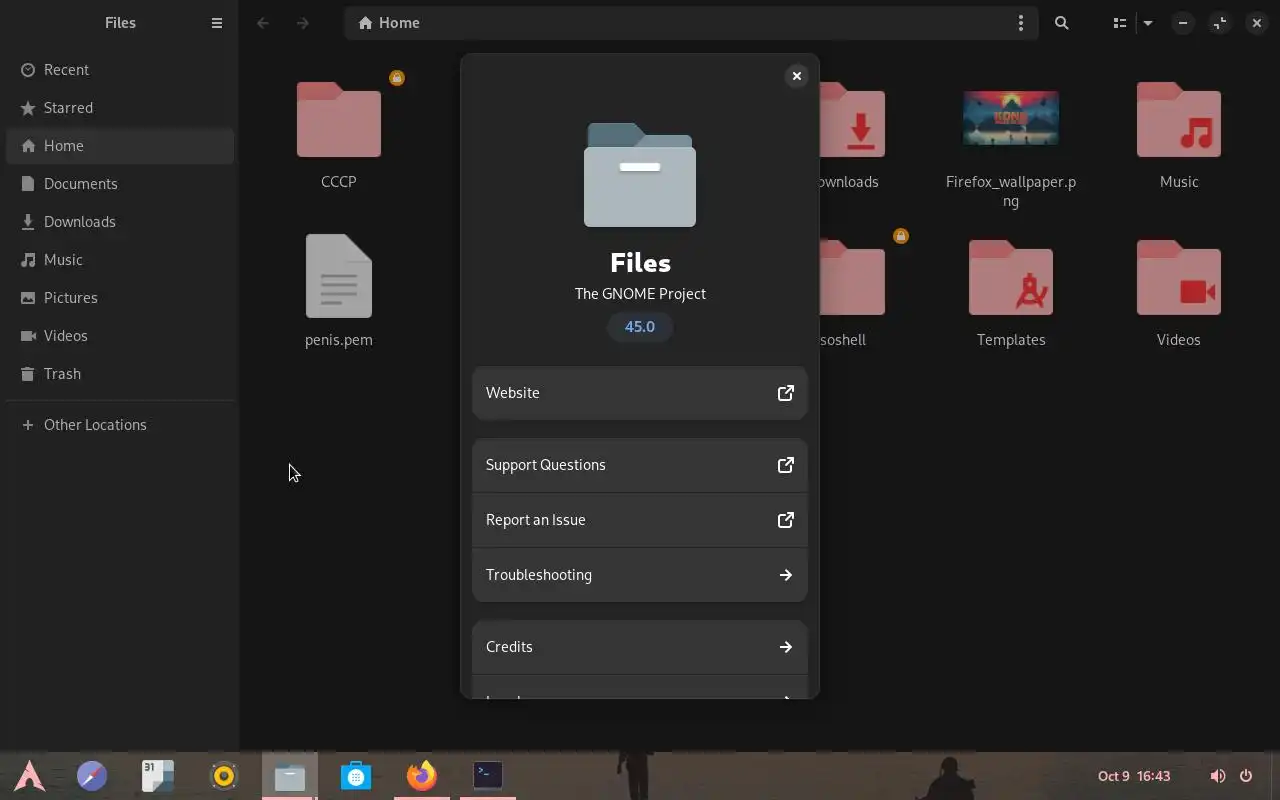Click the forward navigation arrow

pos(303,23)
